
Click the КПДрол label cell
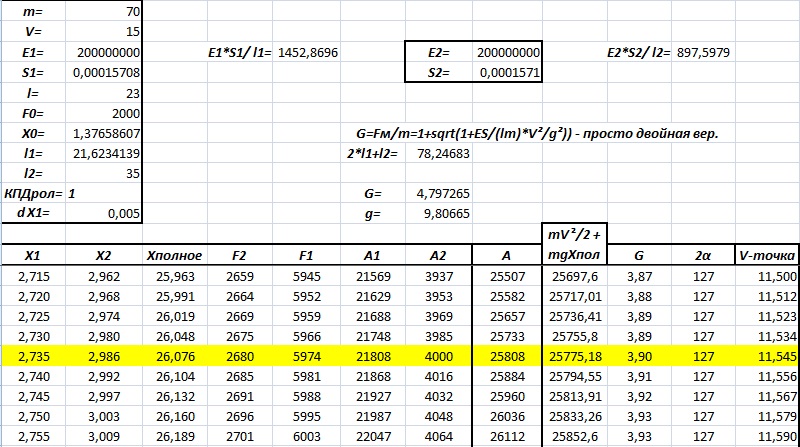click(x=36, y=192)
